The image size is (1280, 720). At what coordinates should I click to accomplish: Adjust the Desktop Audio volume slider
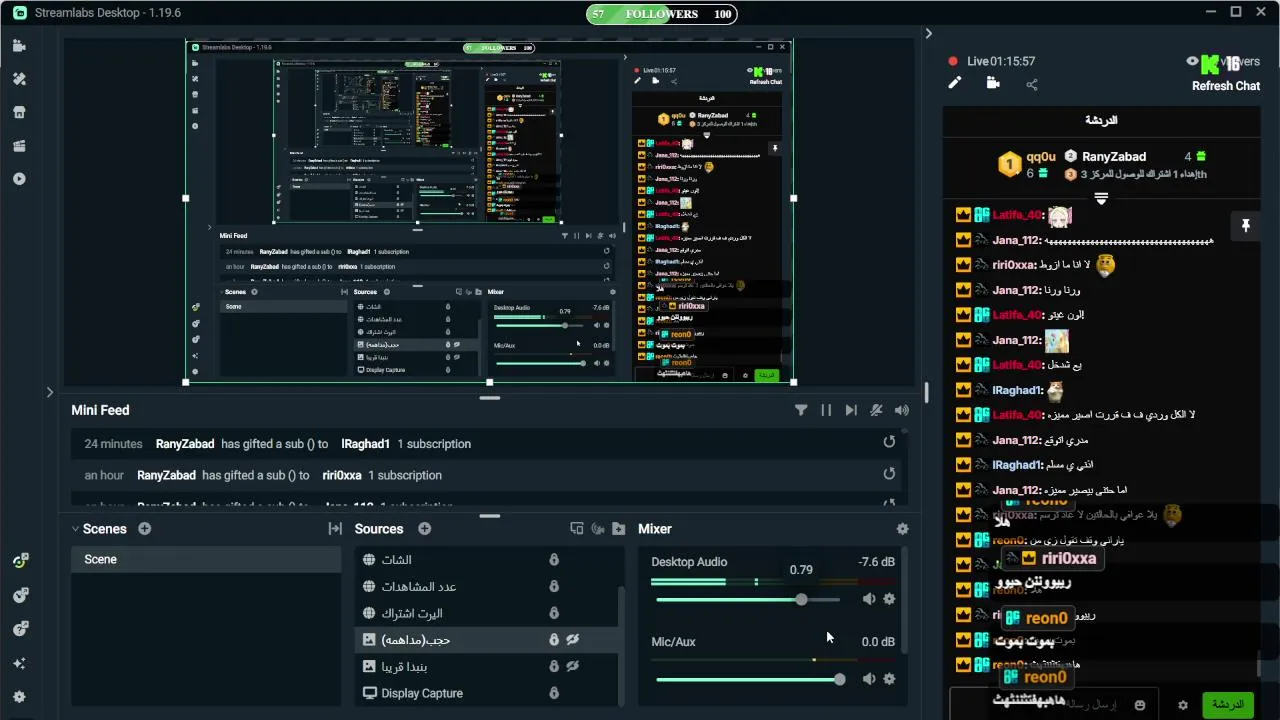pyautogui.click(x=748, y=599)
